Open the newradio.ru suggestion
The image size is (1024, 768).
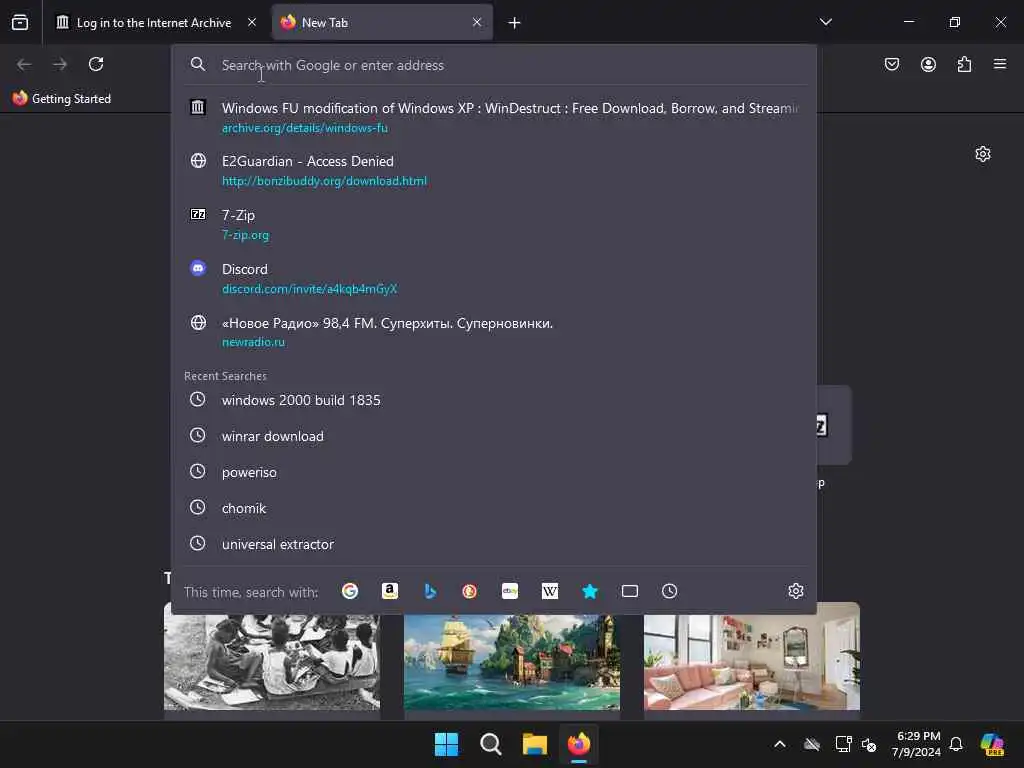point(494,332)
